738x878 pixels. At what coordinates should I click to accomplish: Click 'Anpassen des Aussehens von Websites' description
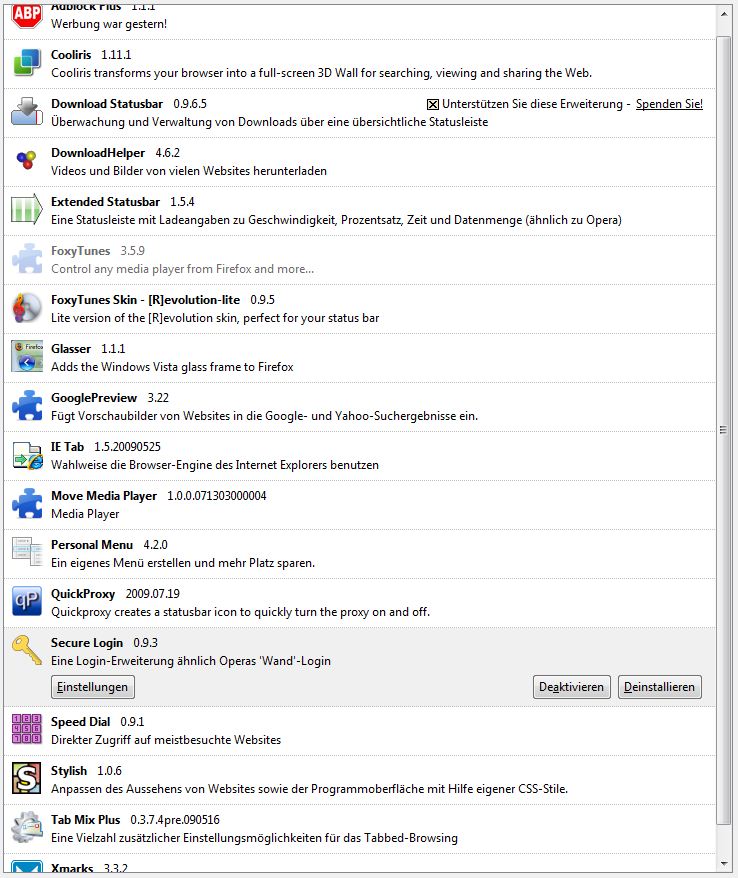point(310,789)
